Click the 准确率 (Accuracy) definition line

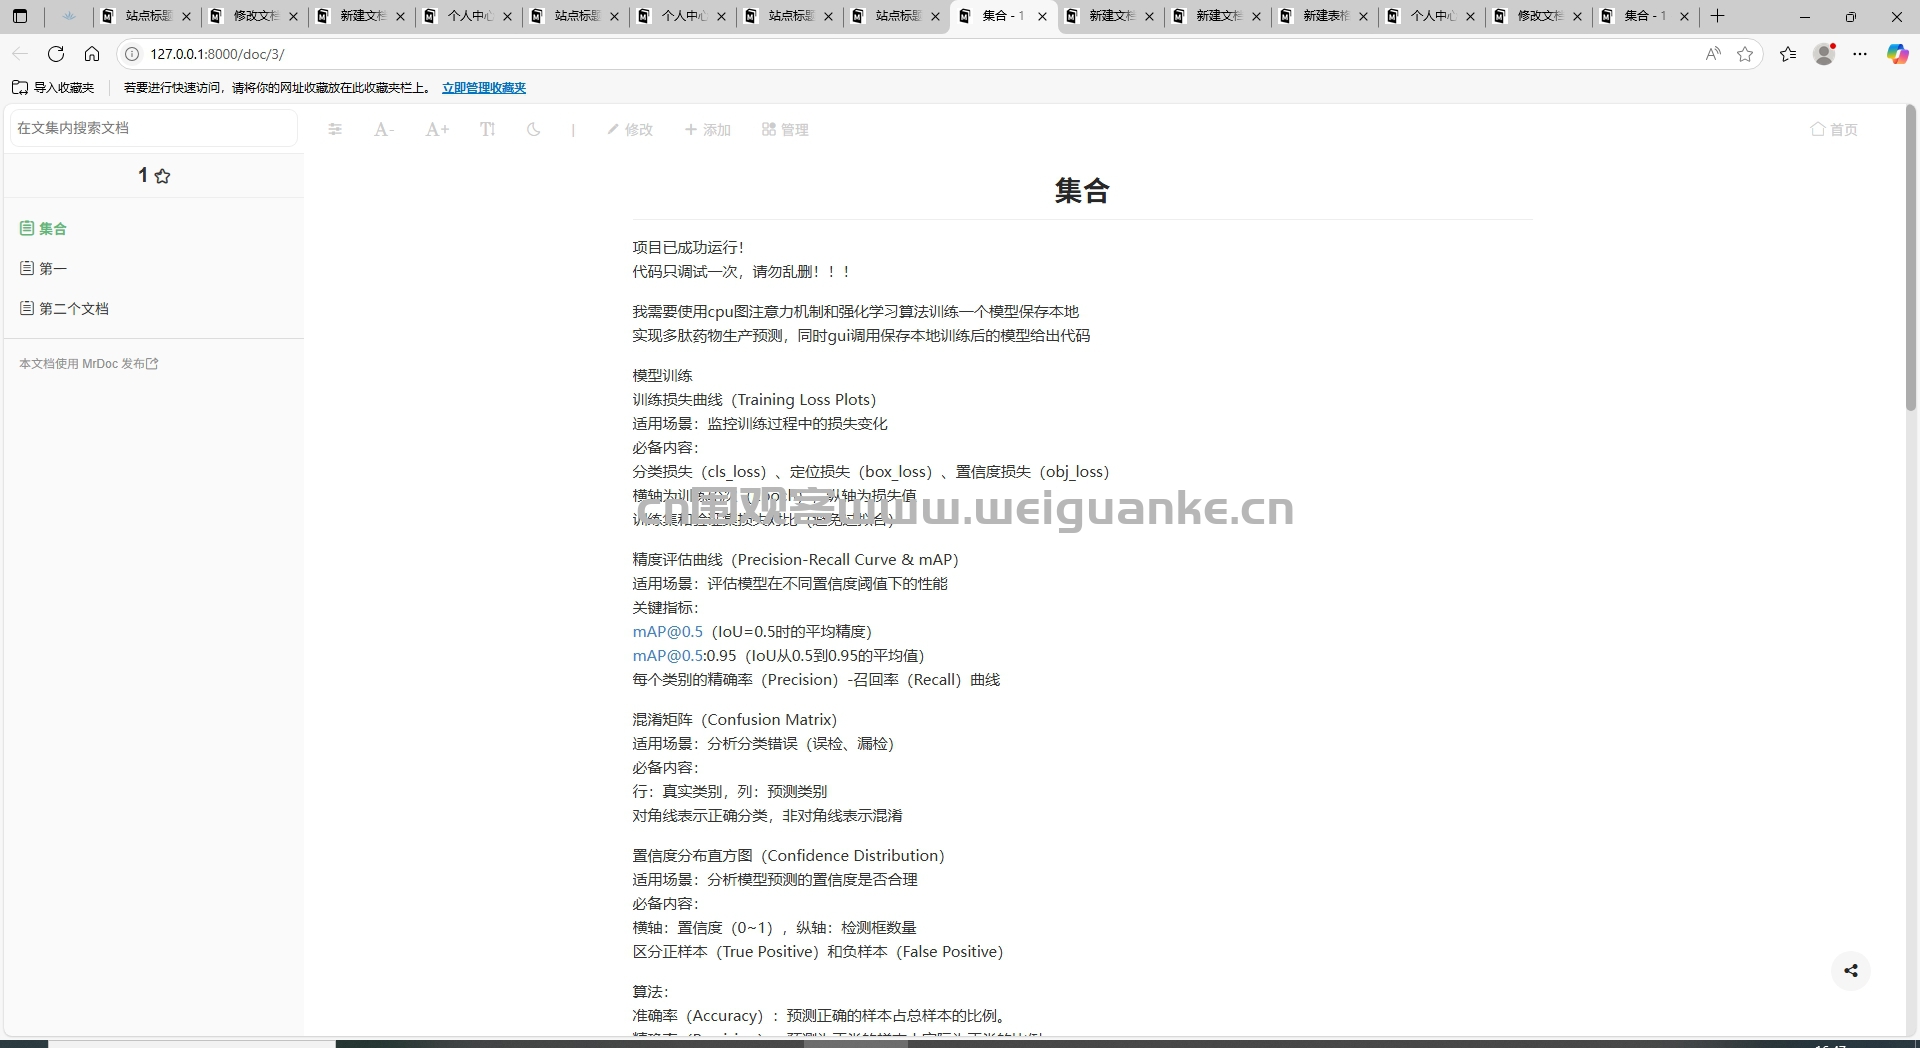pyautogui.click(x=819, y=1015)
